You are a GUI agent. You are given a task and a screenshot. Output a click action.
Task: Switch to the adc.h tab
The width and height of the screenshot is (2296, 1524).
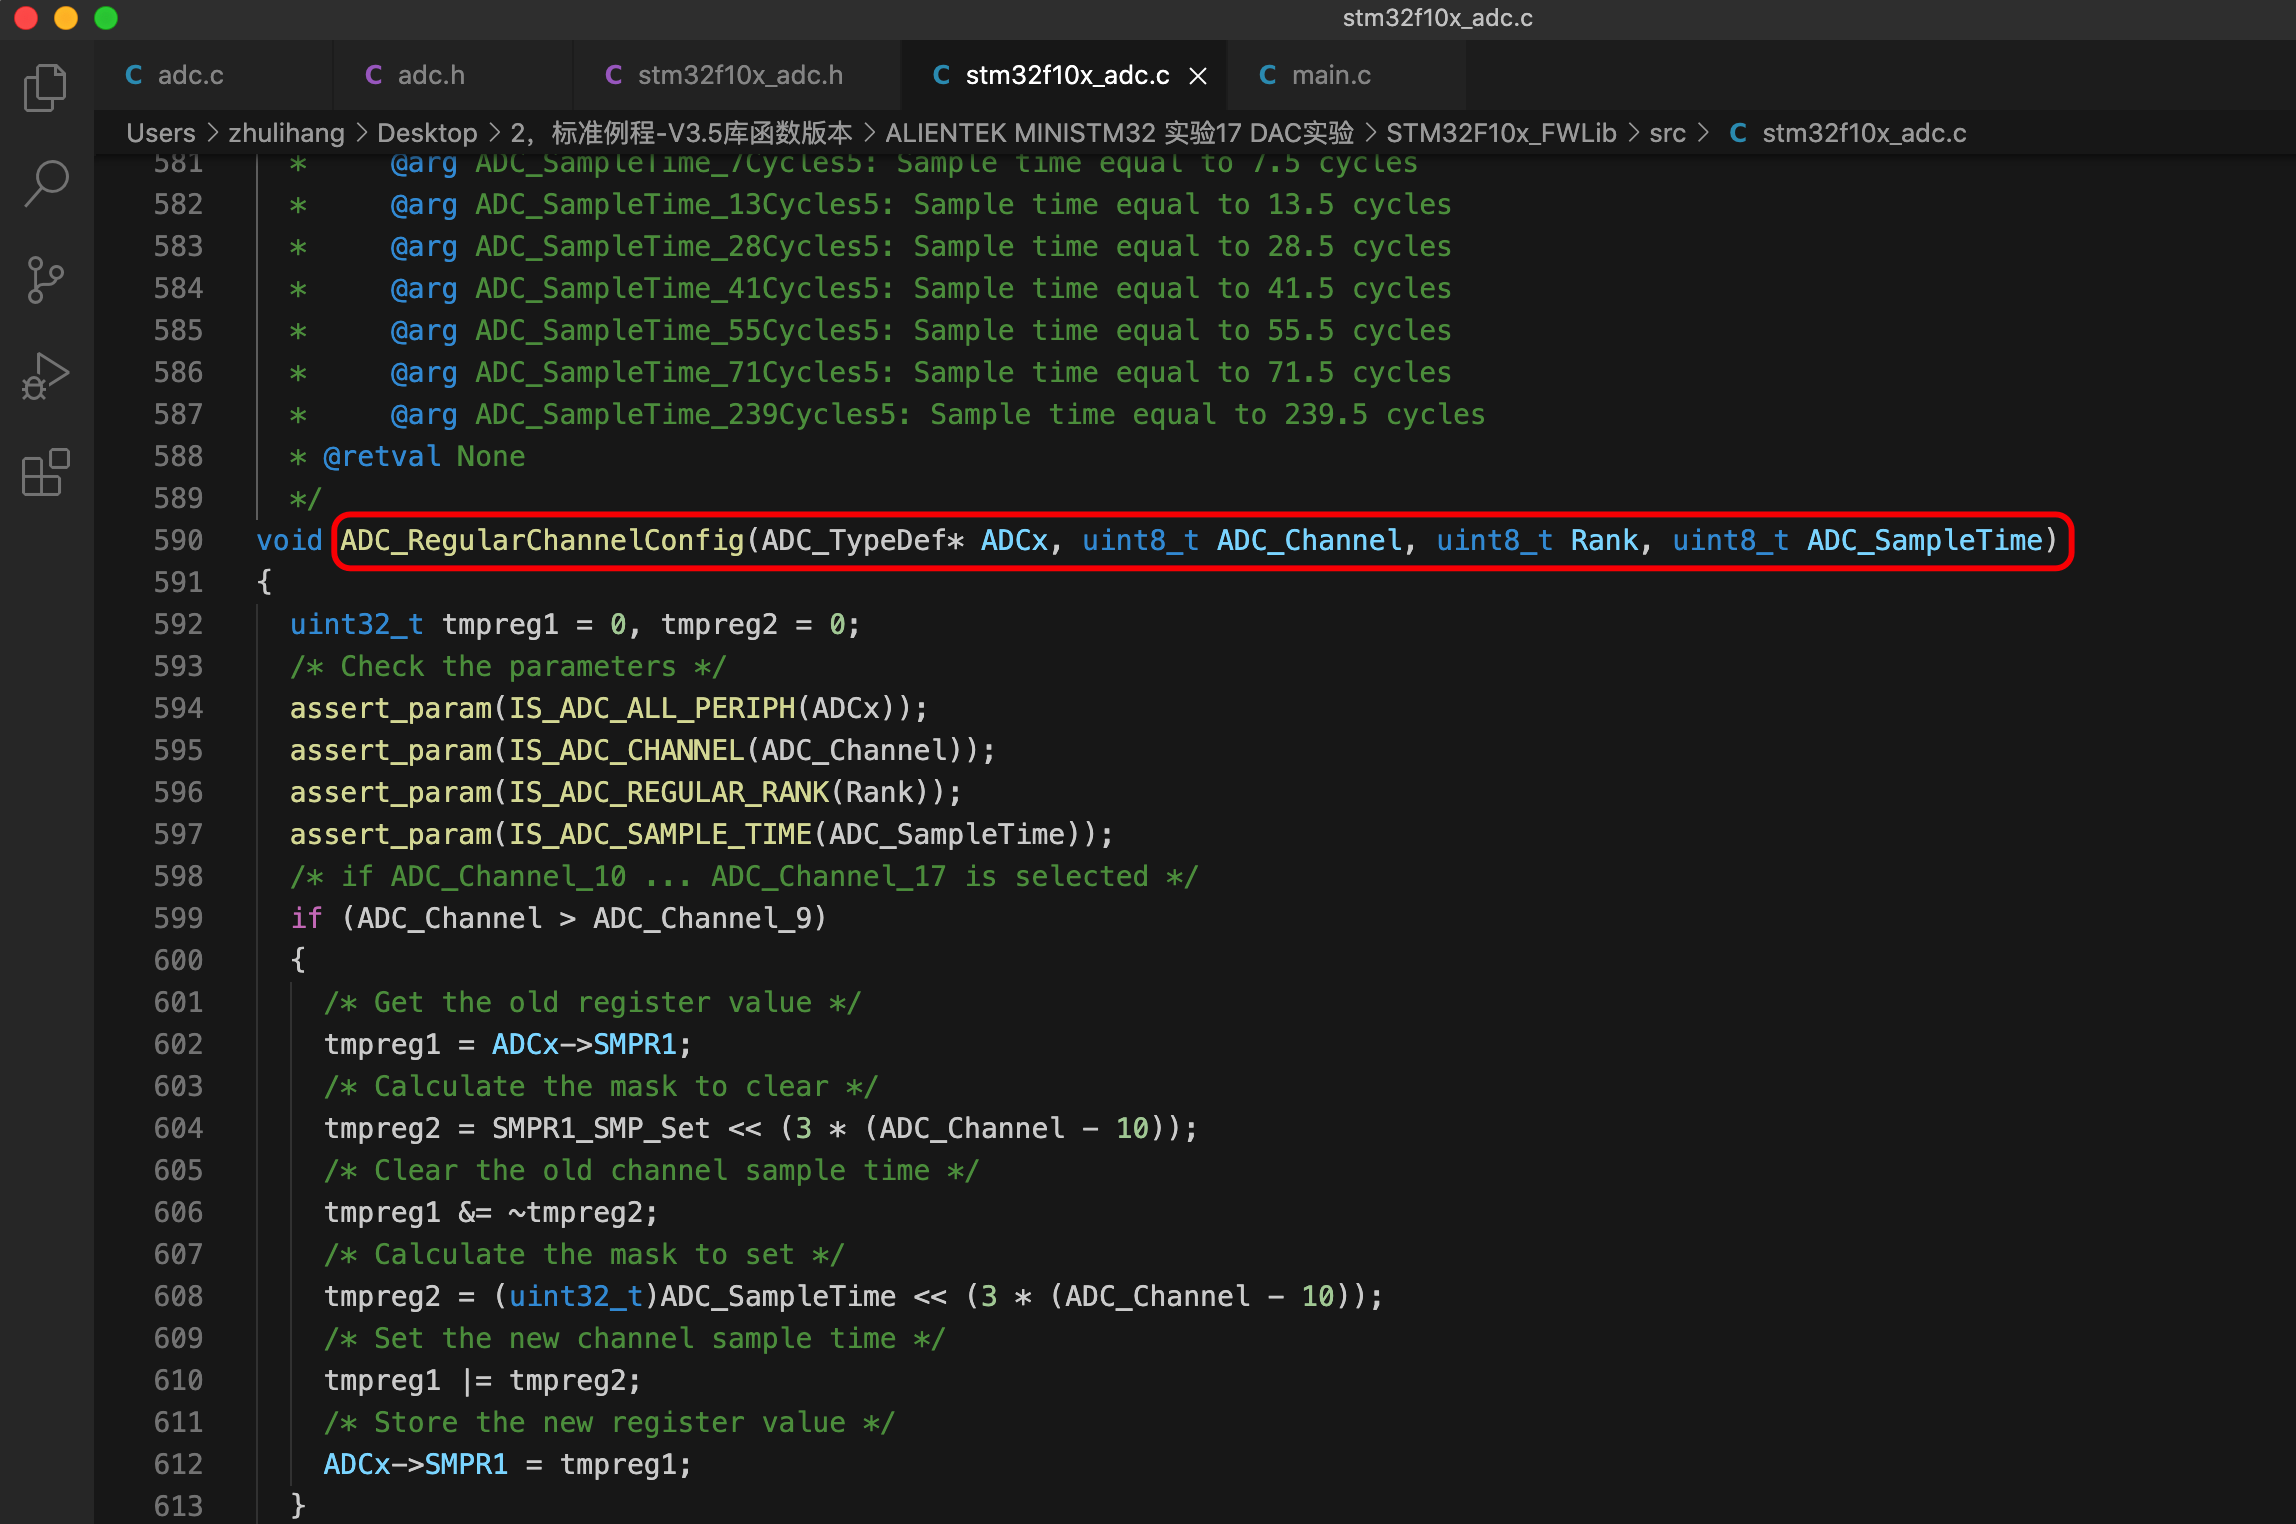coord(431,75)
